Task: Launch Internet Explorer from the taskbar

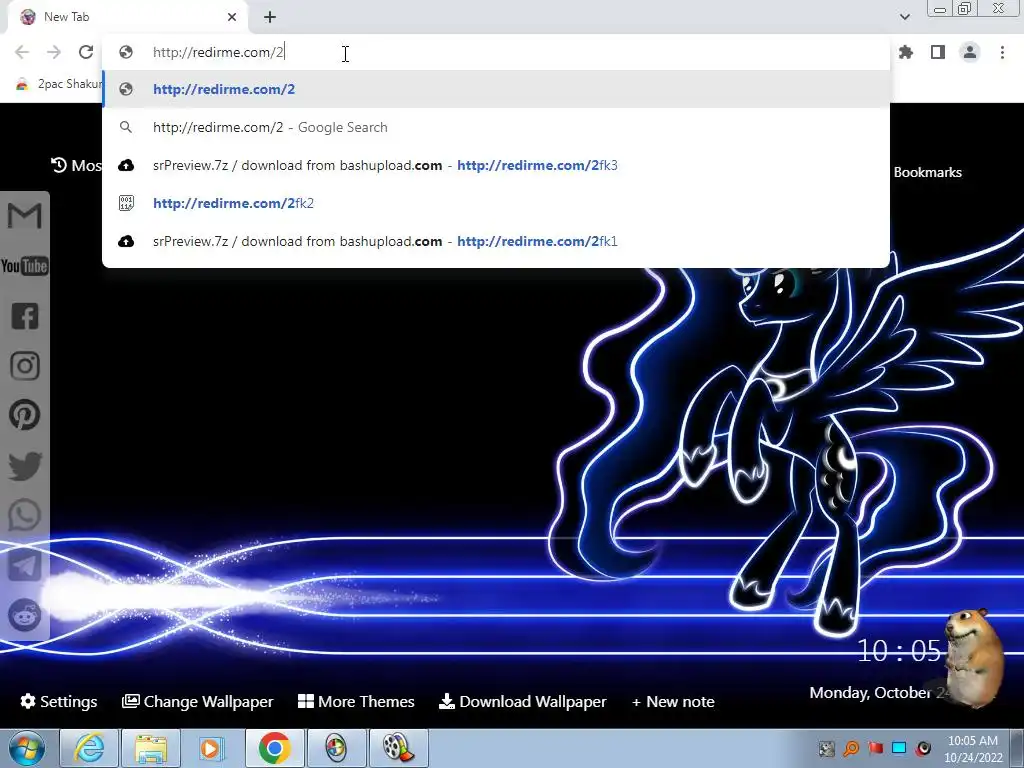Action: click(x=88, y=748)
